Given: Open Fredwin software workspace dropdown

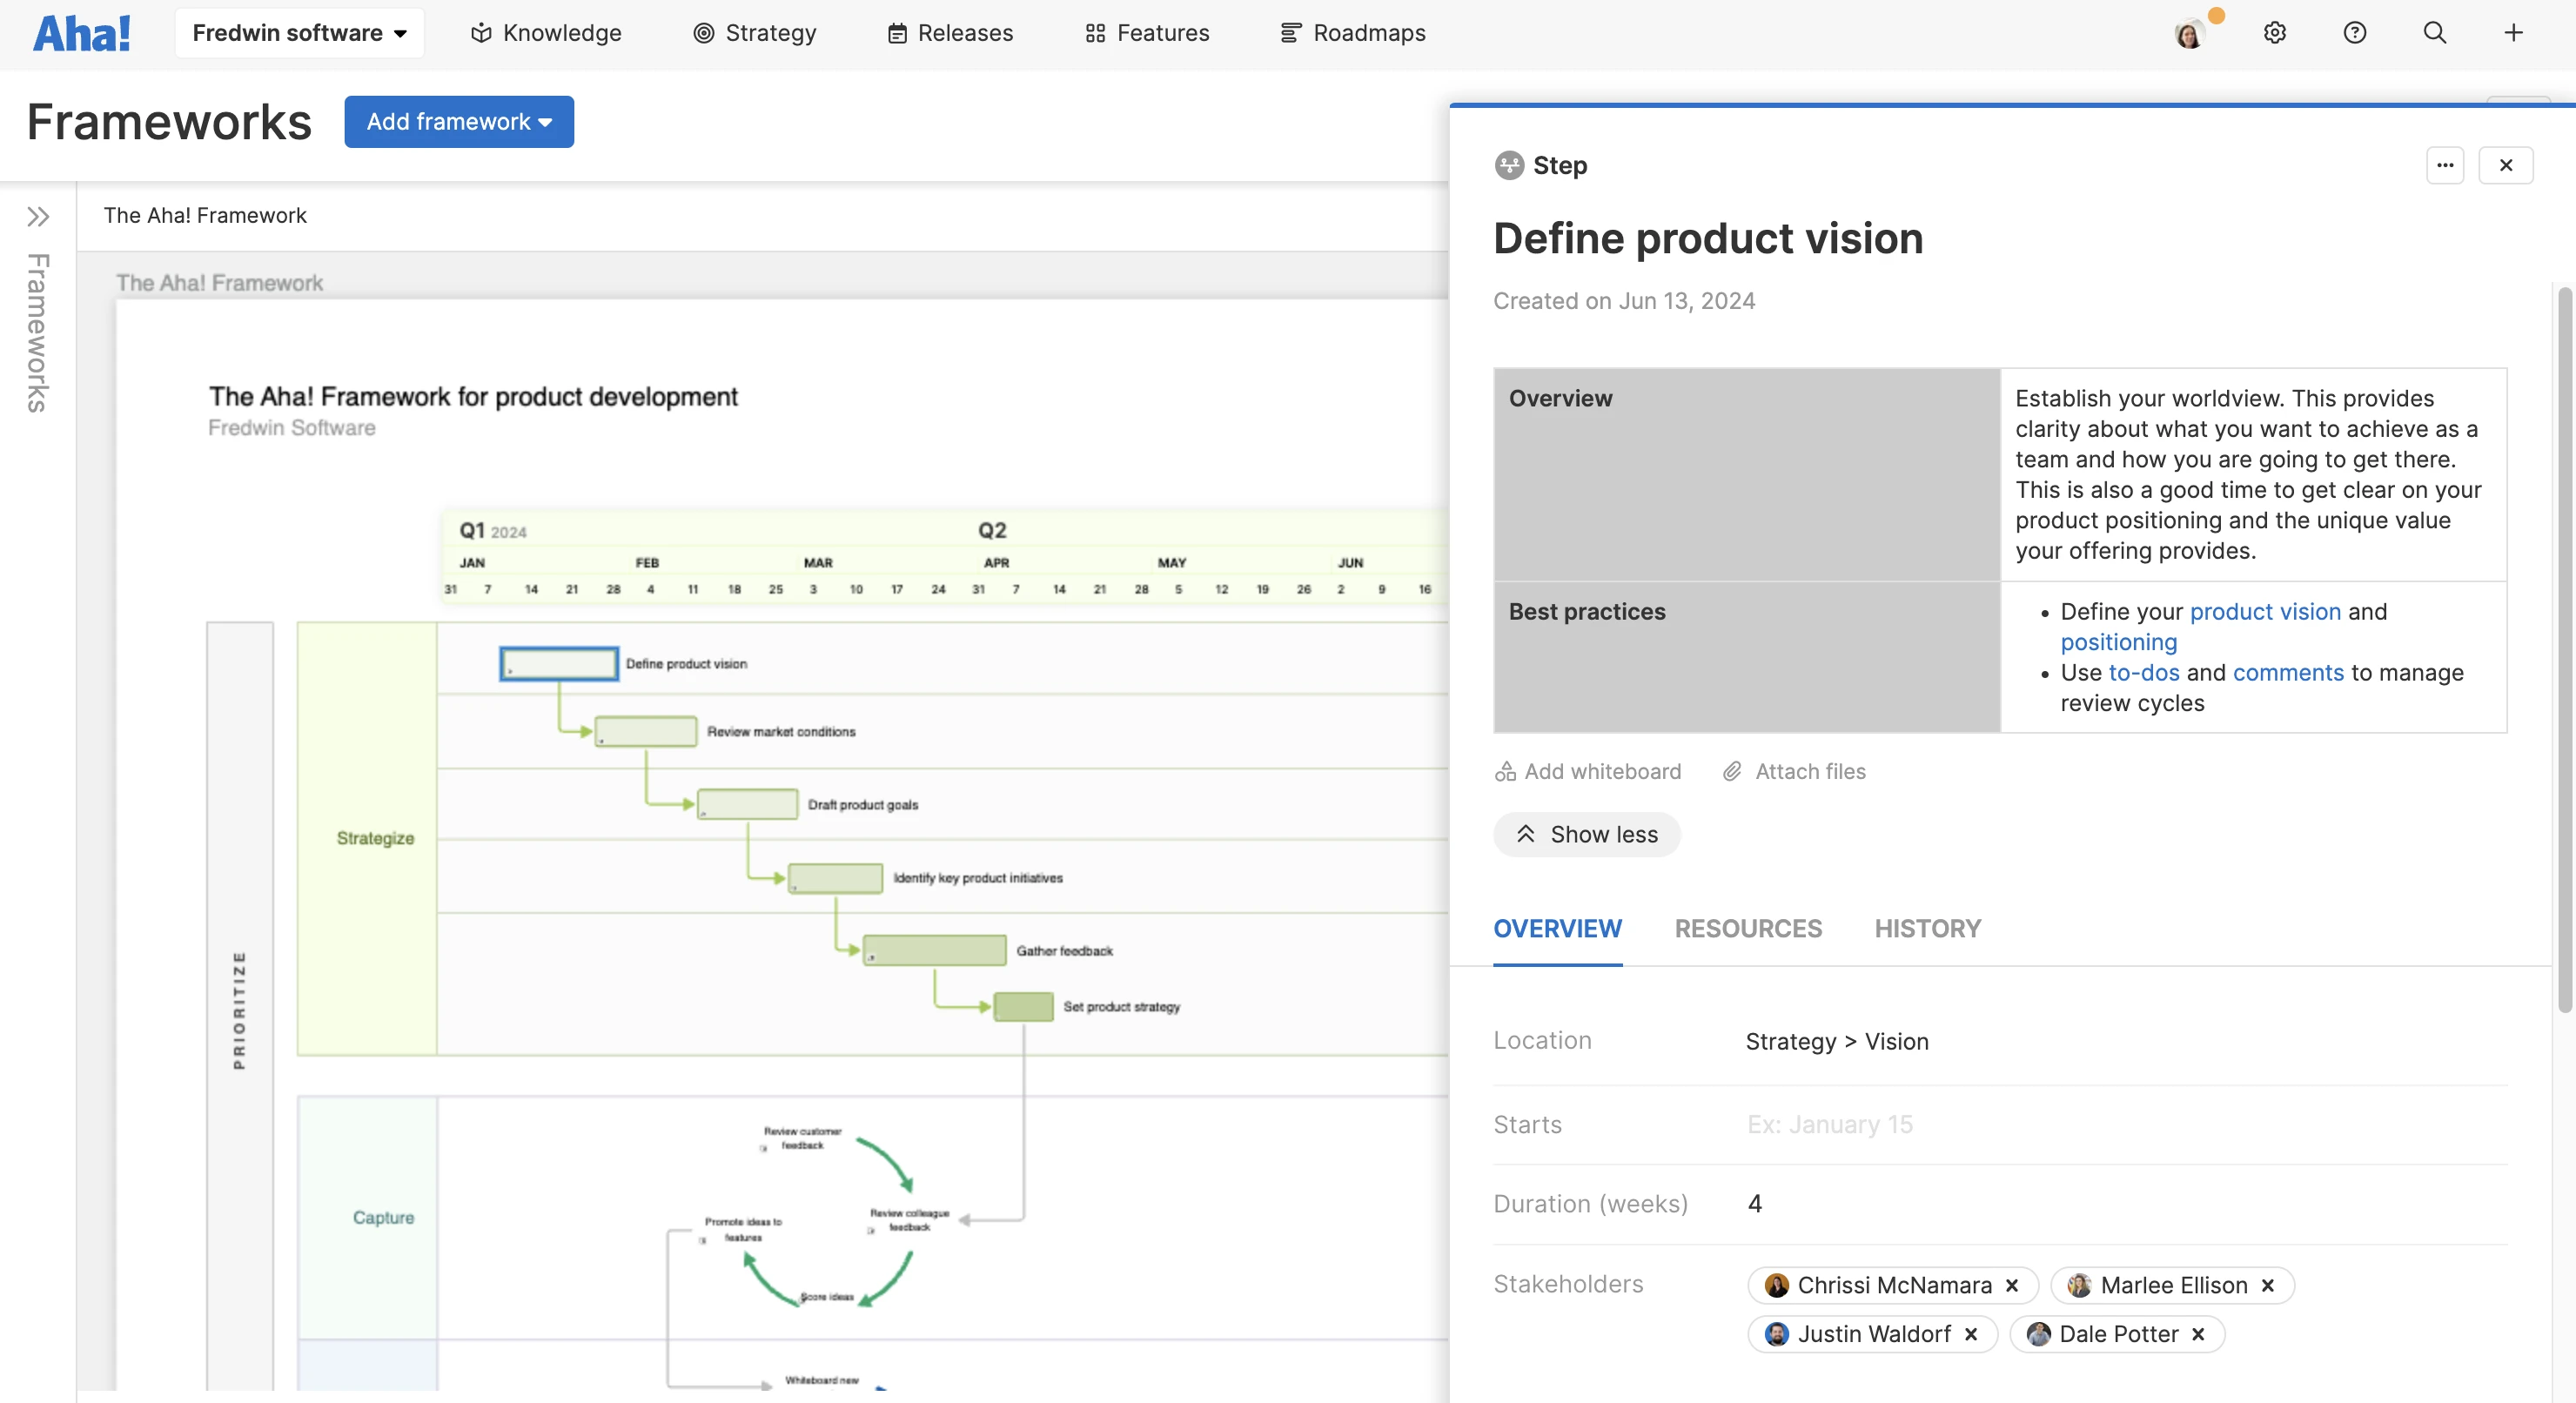Looking at the screenshot, I should pyautogui.click(x=299, y=33).
